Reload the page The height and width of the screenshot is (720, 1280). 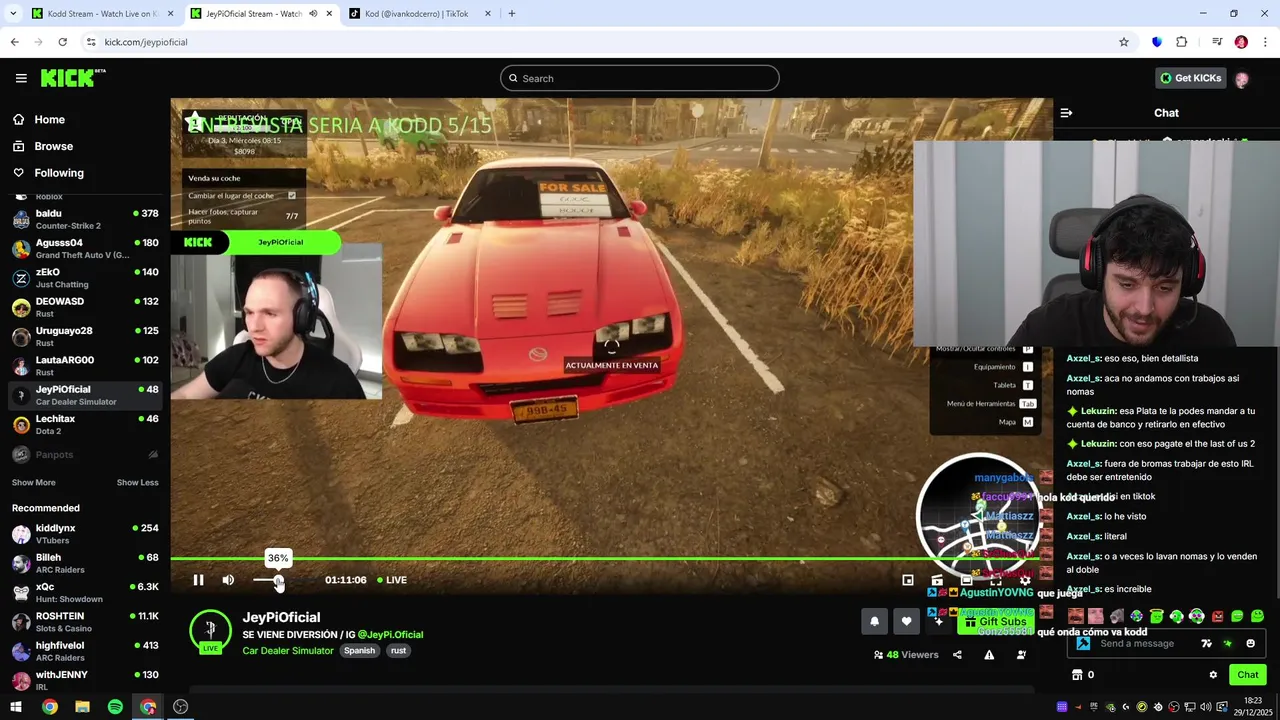click(62, 42)
